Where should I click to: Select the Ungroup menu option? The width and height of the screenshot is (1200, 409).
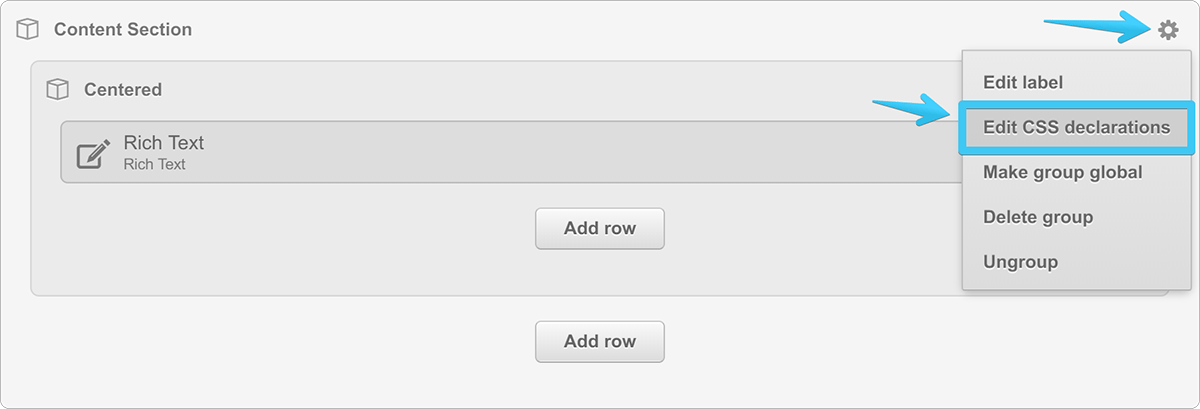(1020, 262)
